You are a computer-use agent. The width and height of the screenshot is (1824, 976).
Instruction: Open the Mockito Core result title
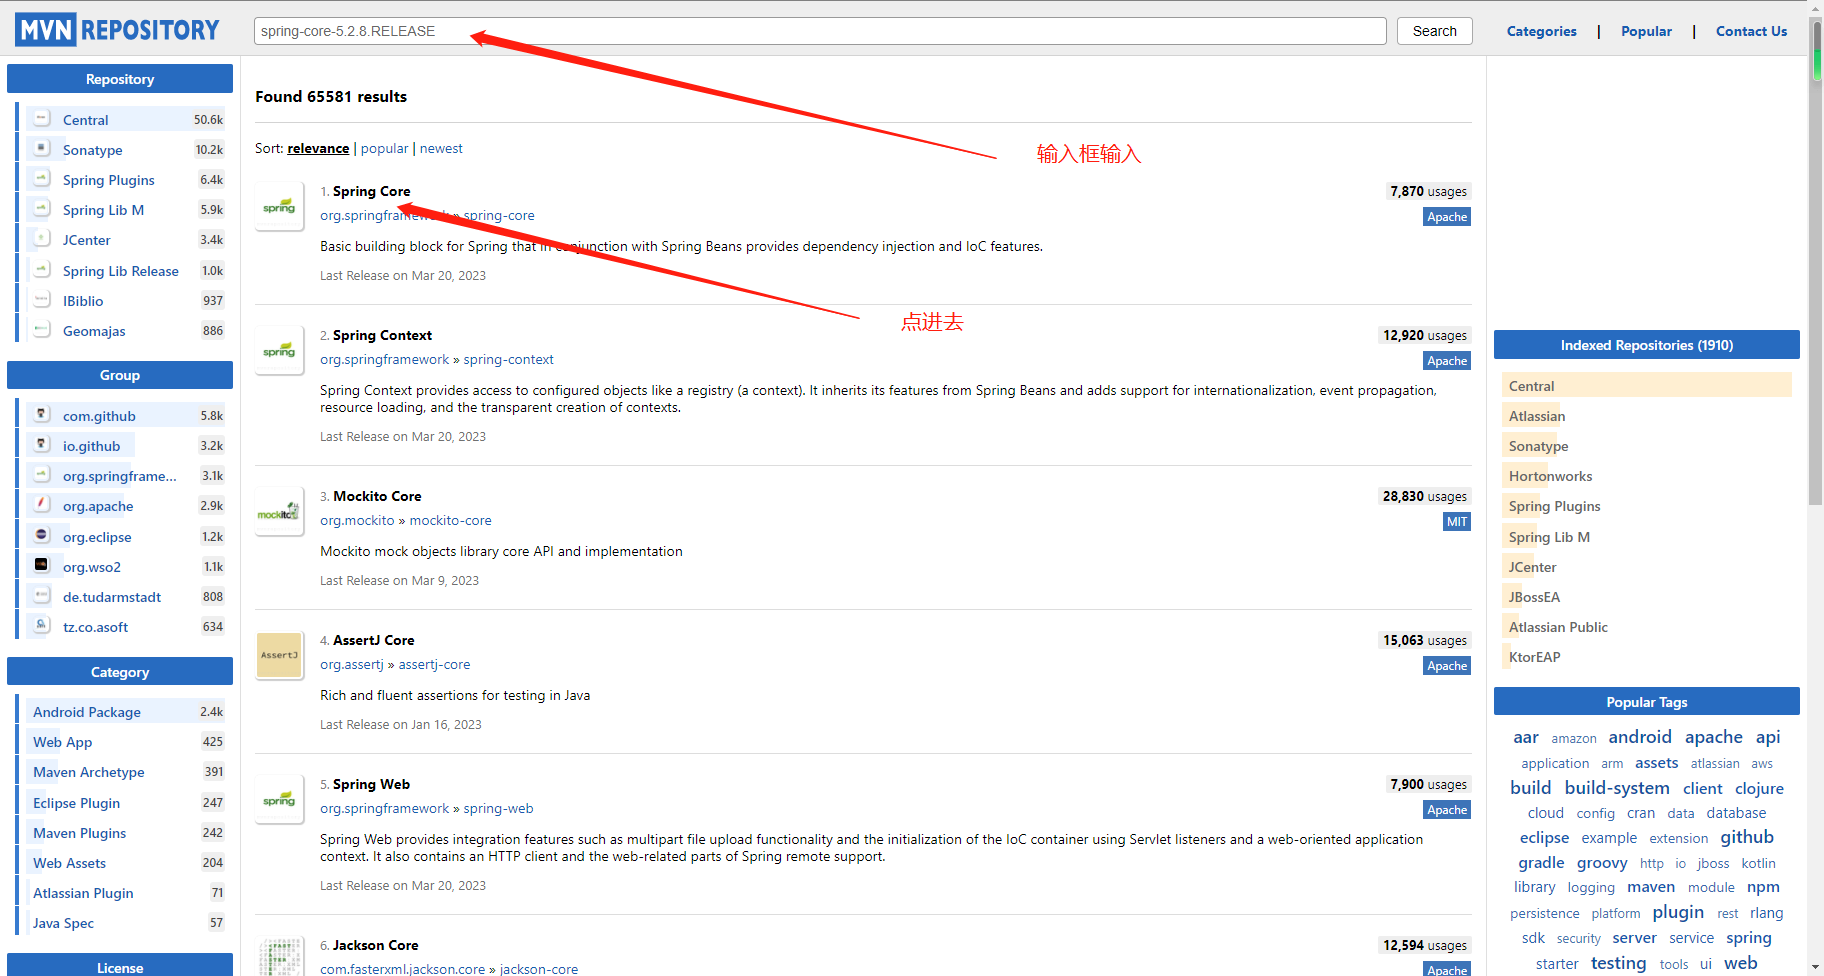377,496
